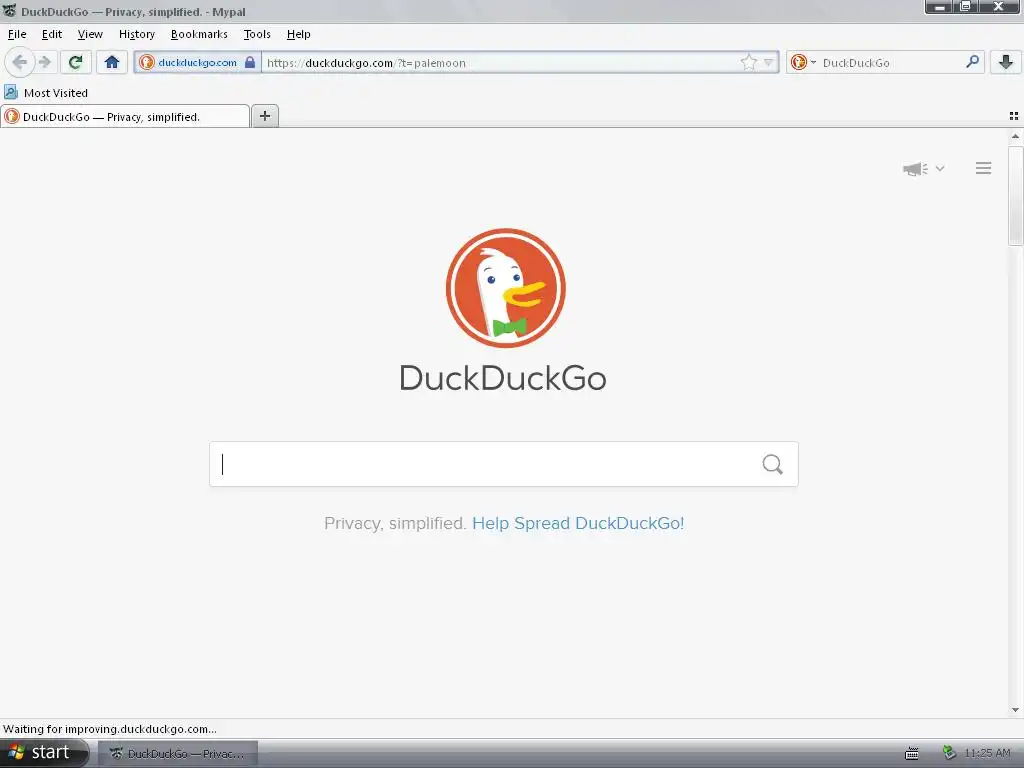The height and width of the screenshot is (768, 1024).
Task: Open the View menu
Action: coord(90,35)
